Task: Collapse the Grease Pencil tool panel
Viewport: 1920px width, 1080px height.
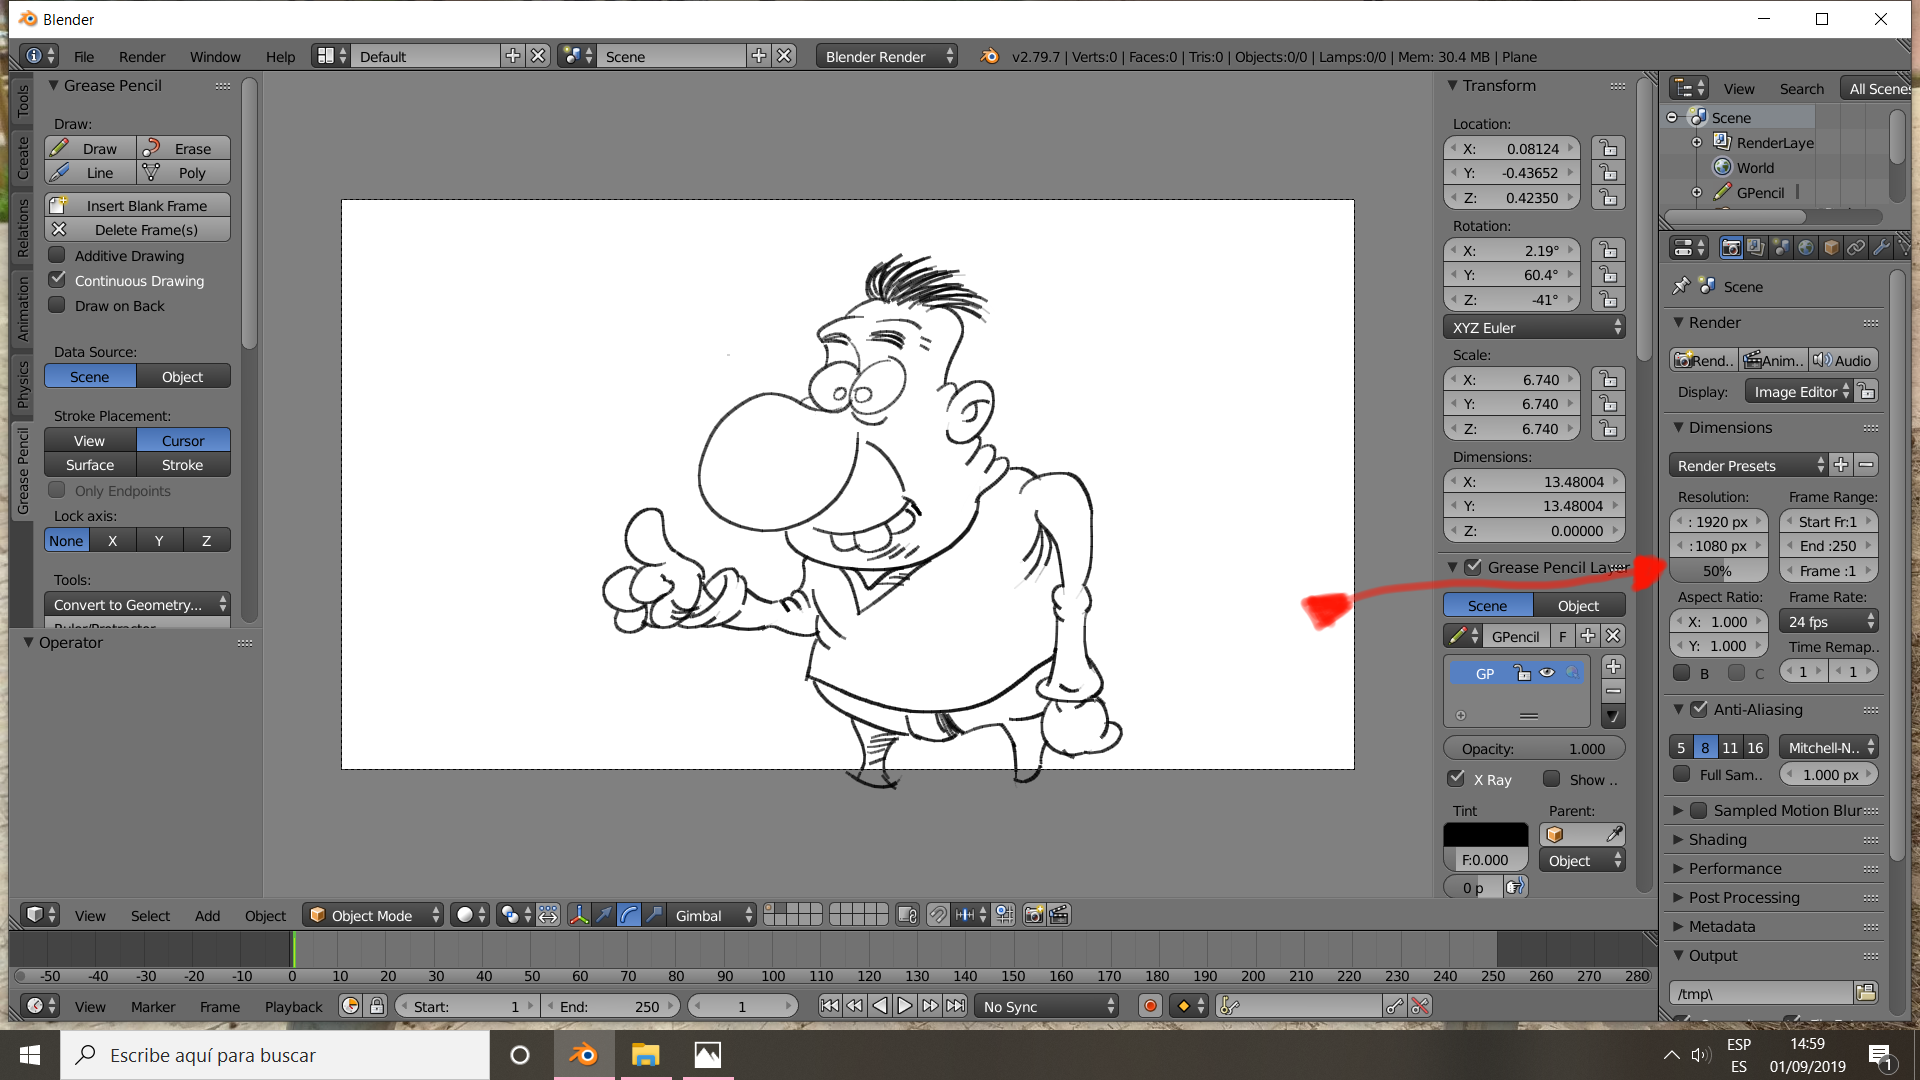Action: 54,85
